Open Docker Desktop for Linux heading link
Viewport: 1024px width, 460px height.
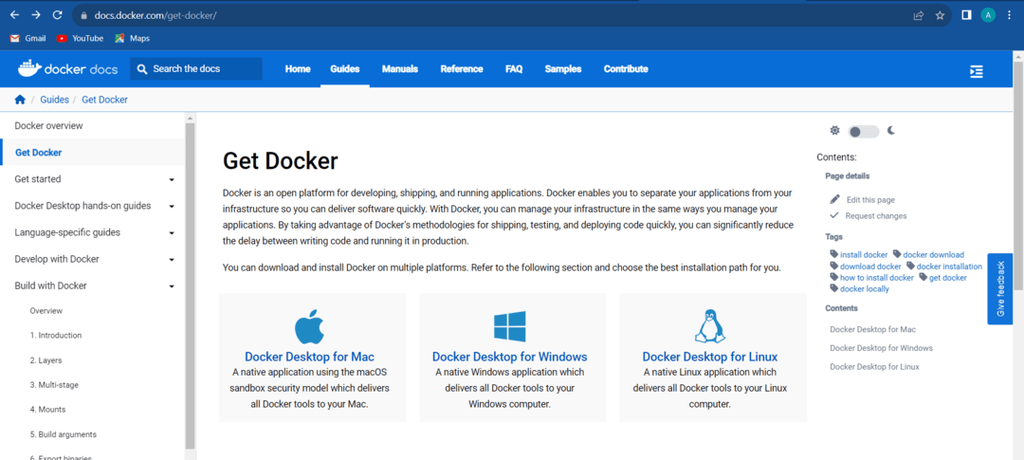[x=710, y=357]
